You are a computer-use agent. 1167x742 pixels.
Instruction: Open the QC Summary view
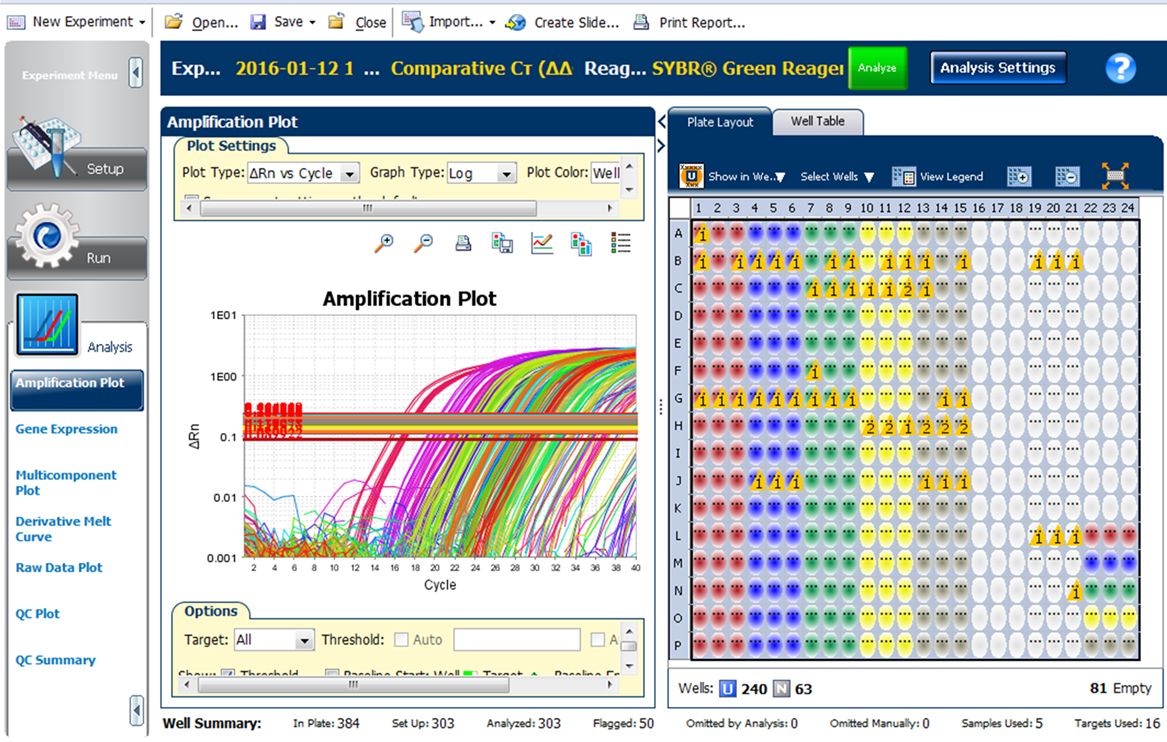coord(55,659)
